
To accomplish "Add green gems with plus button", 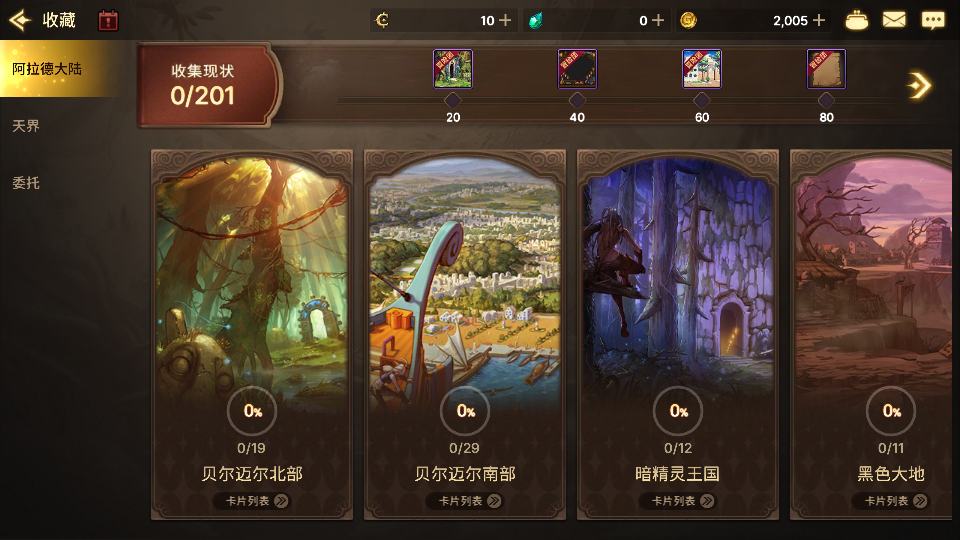I will click(658, 21).
